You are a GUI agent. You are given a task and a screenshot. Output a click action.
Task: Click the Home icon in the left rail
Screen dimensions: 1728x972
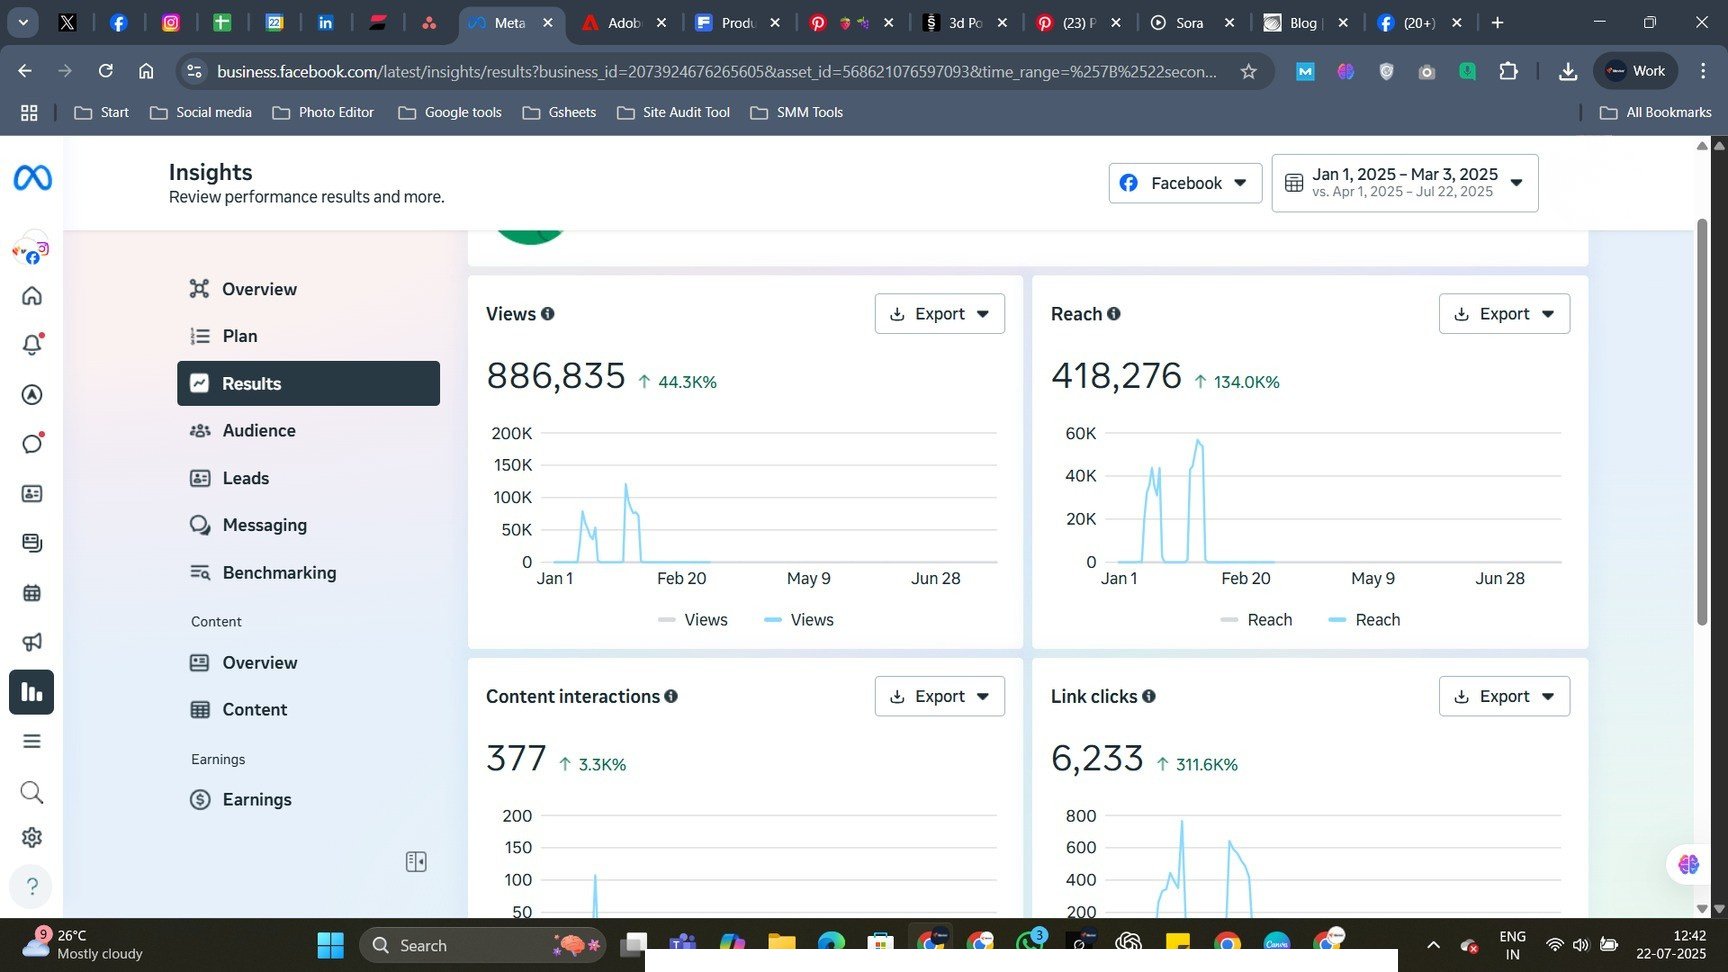coord(32,296)
